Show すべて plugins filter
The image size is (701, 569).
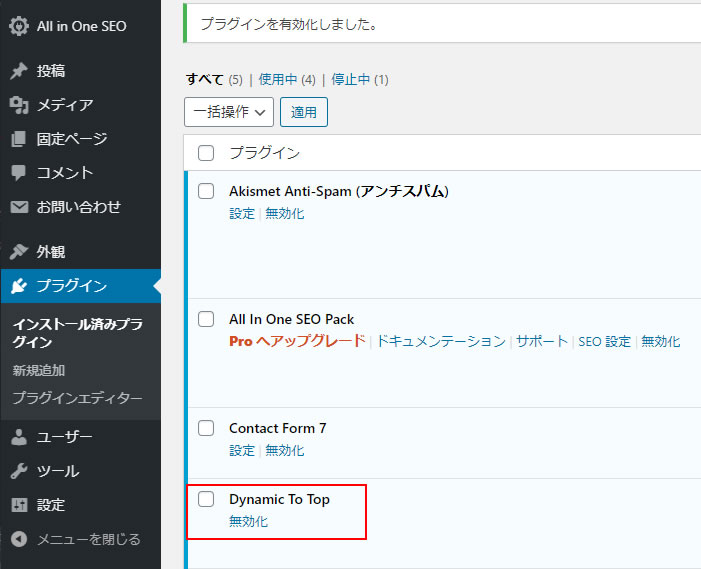point(205,80)
